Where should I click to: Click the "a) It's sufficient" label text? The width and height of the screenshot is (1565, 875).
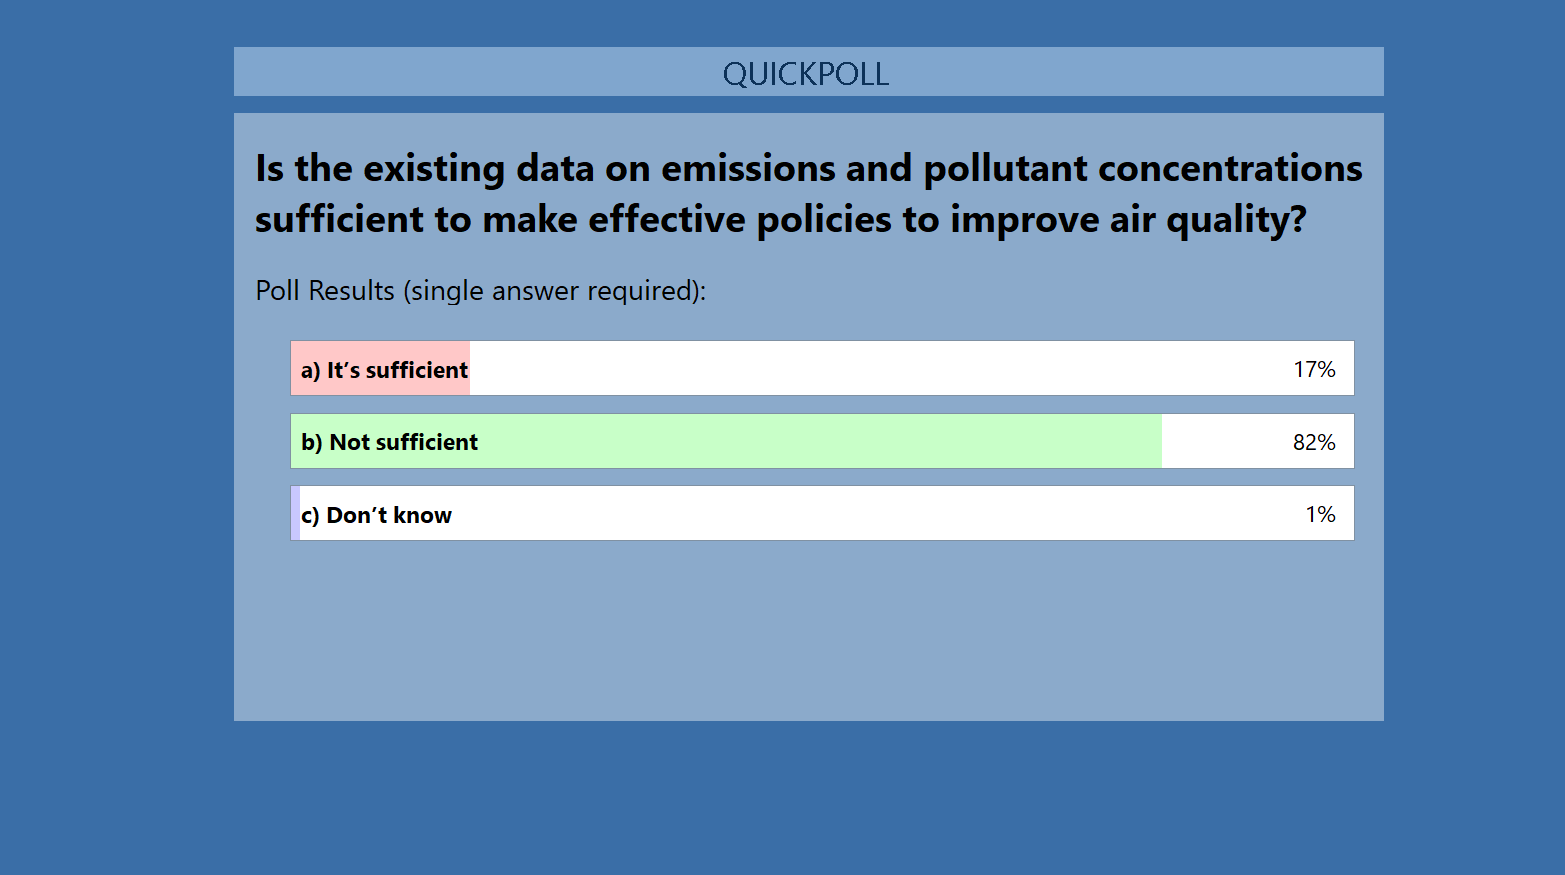[384, 370]
